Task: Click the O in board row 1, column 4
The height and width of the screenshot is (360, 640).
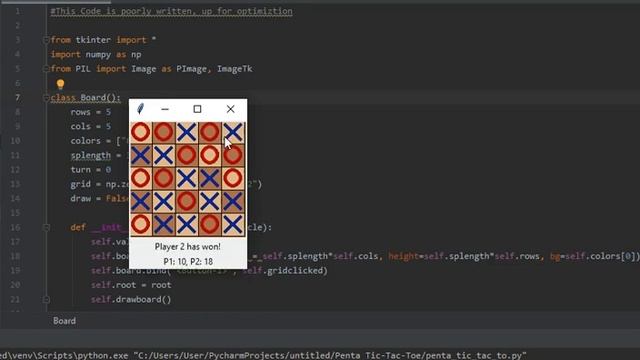Action: (210, 132)
